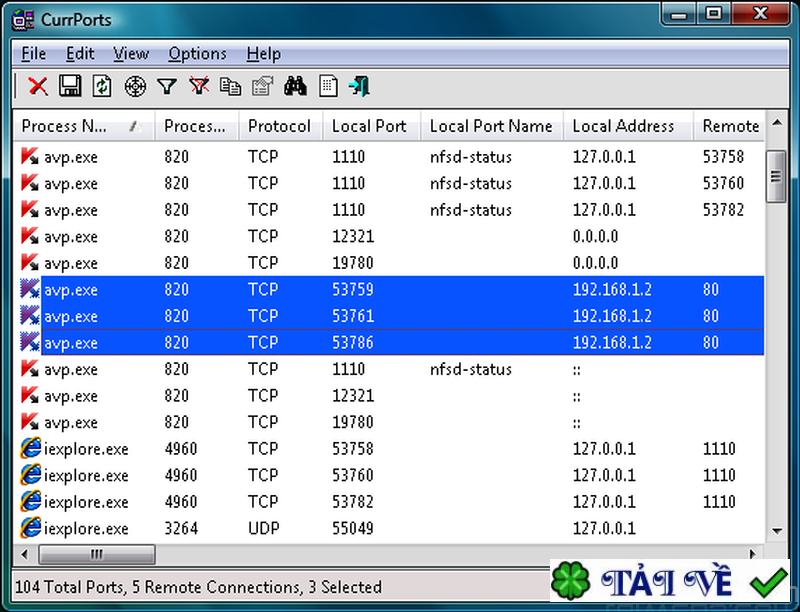The image size is (800, 612).
Task: Open the Options menu
Action: tap(197, 54)
